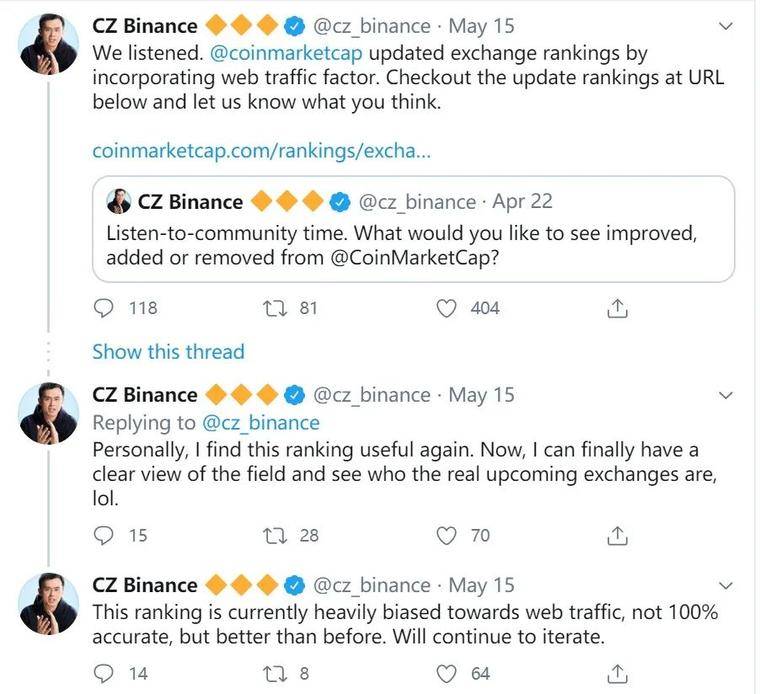760x694 pixels.
Task: Share the 'ranking useful again' tweet
Action: 618,535
